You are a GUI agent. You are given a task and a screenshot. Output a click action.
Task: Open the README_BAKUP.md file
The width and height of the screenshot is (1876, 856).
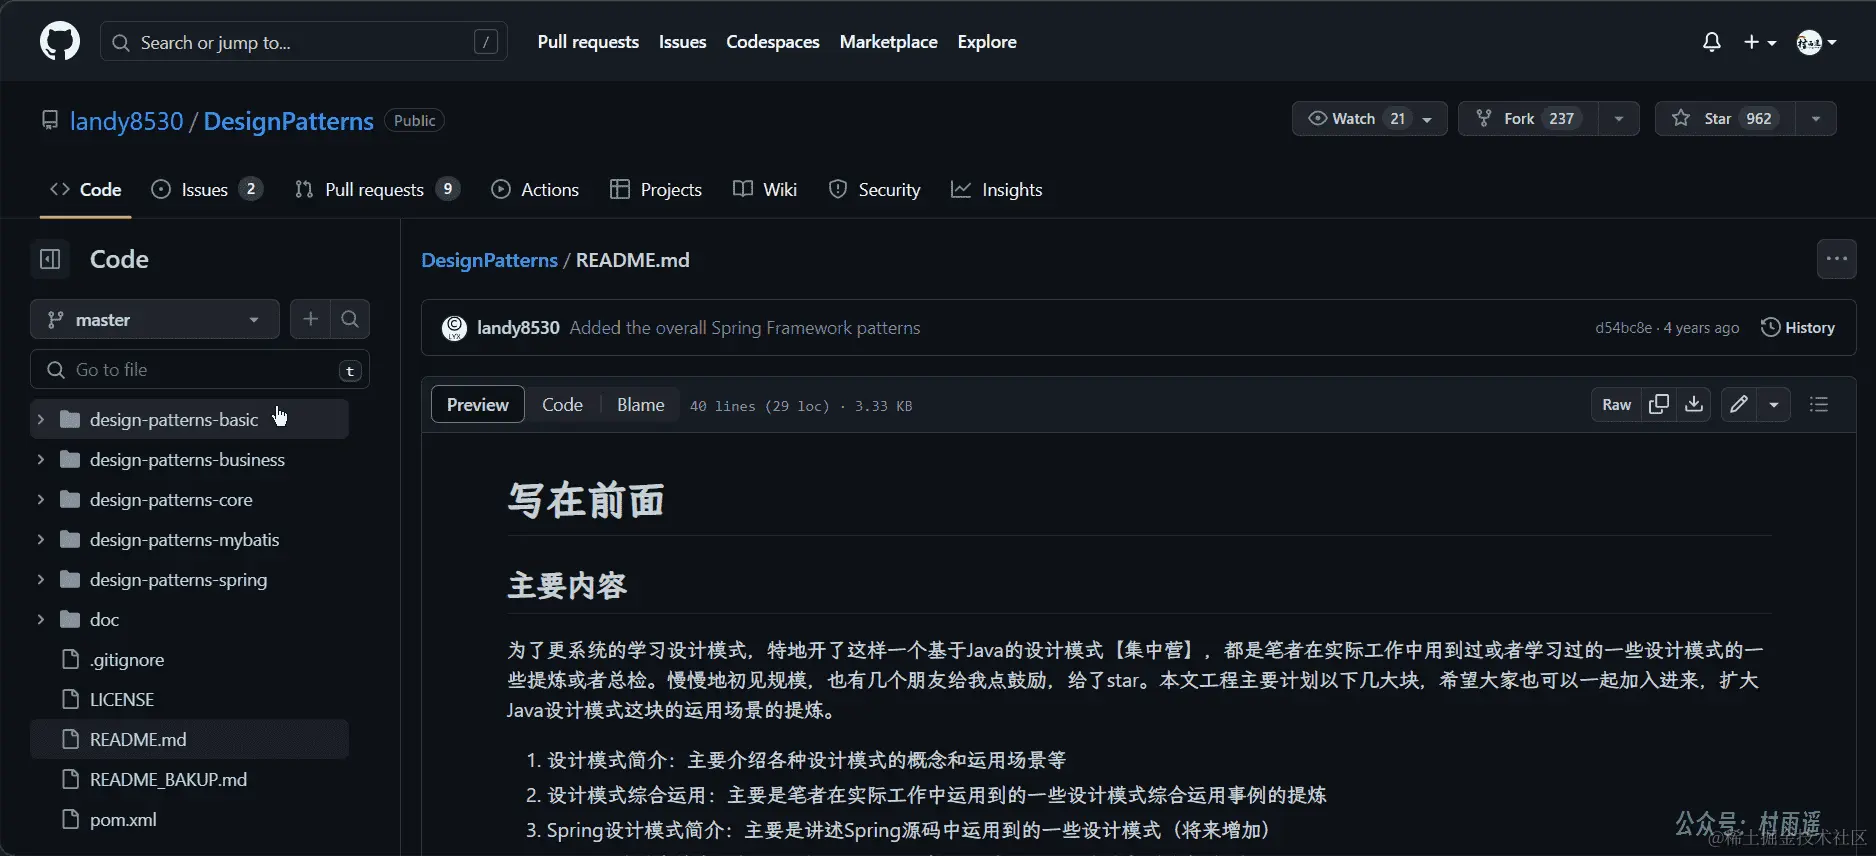[190, 779]
